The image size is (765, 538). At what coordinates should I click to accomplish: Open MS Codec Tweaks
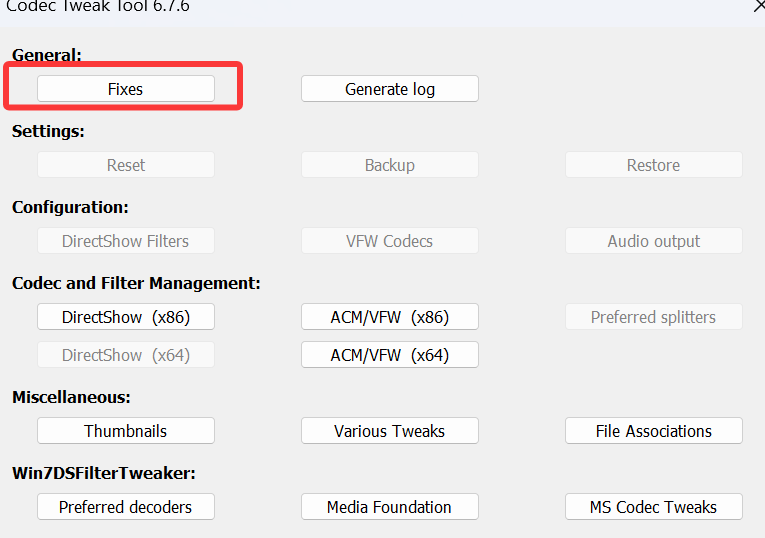coord(653,507)
